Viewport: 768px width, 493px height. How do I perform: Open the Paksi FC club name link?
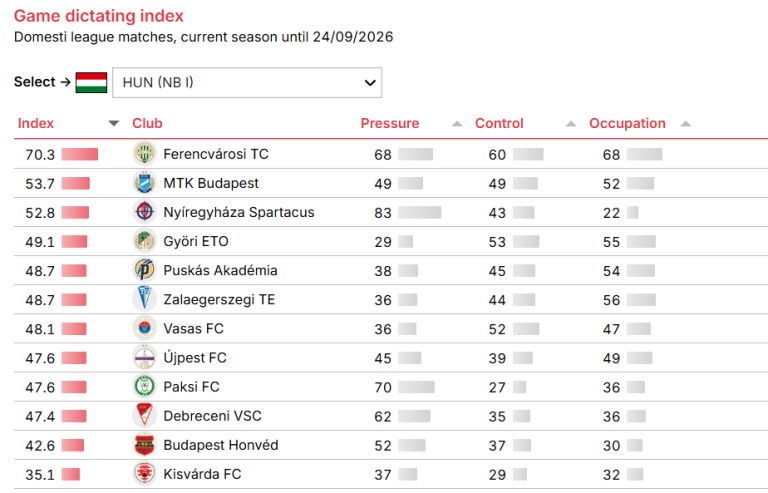point(192,387)
